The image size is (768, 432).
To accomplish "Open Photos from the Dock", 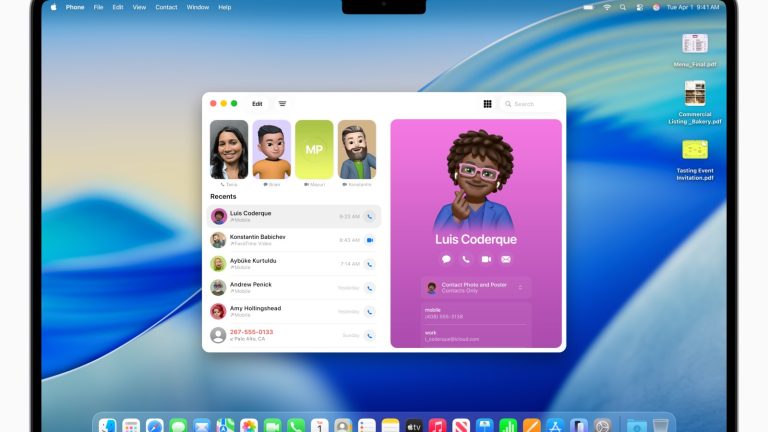I will 249,426.
